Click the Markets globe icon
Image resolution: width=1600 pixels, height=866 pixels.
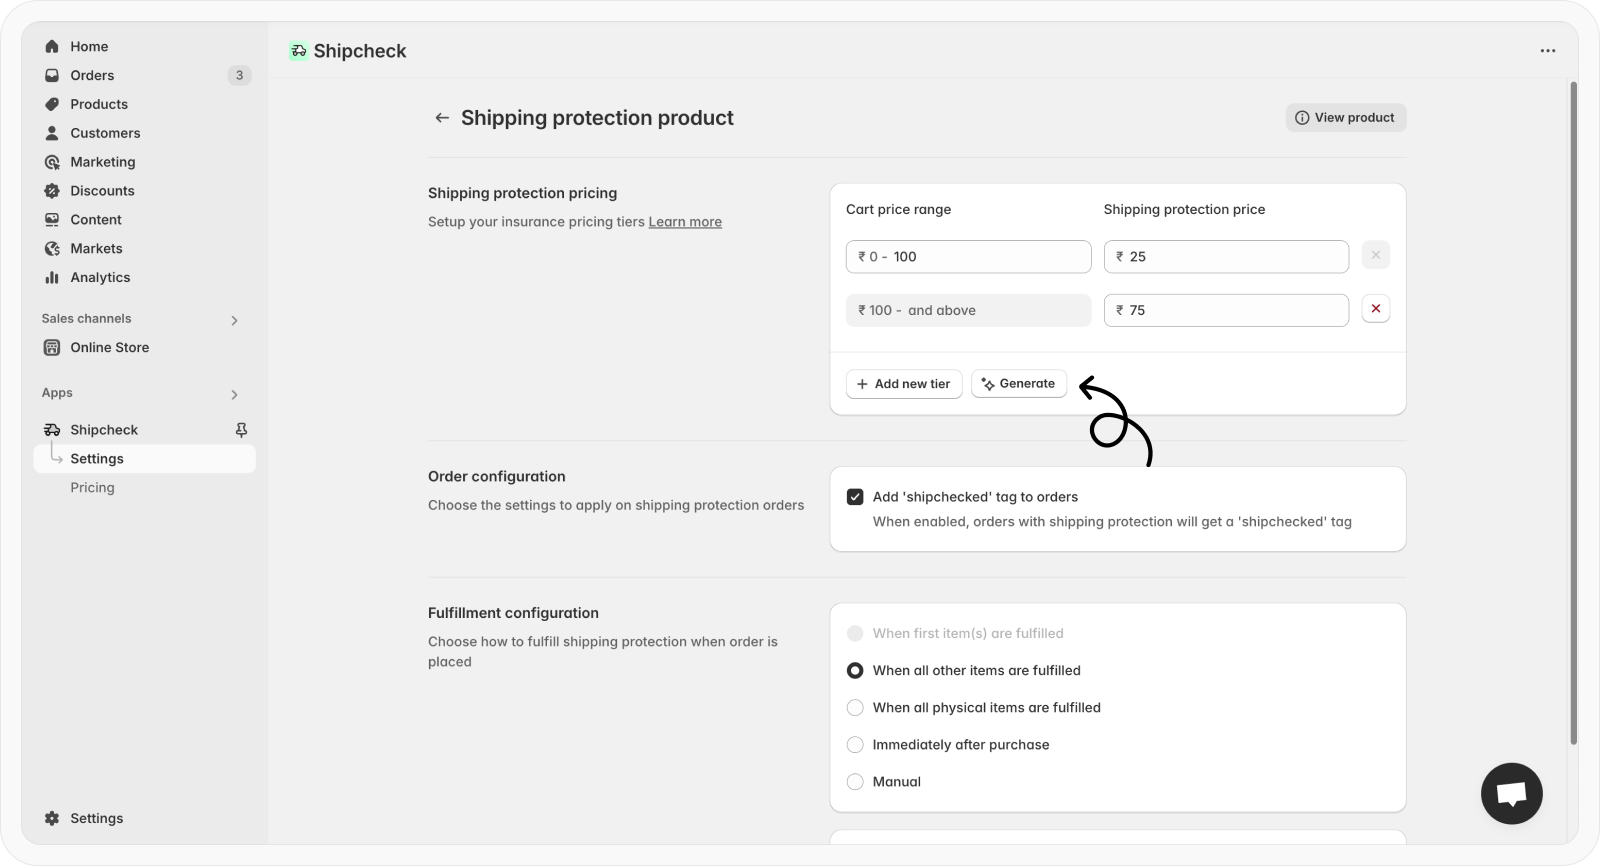(x=52, y=249)
